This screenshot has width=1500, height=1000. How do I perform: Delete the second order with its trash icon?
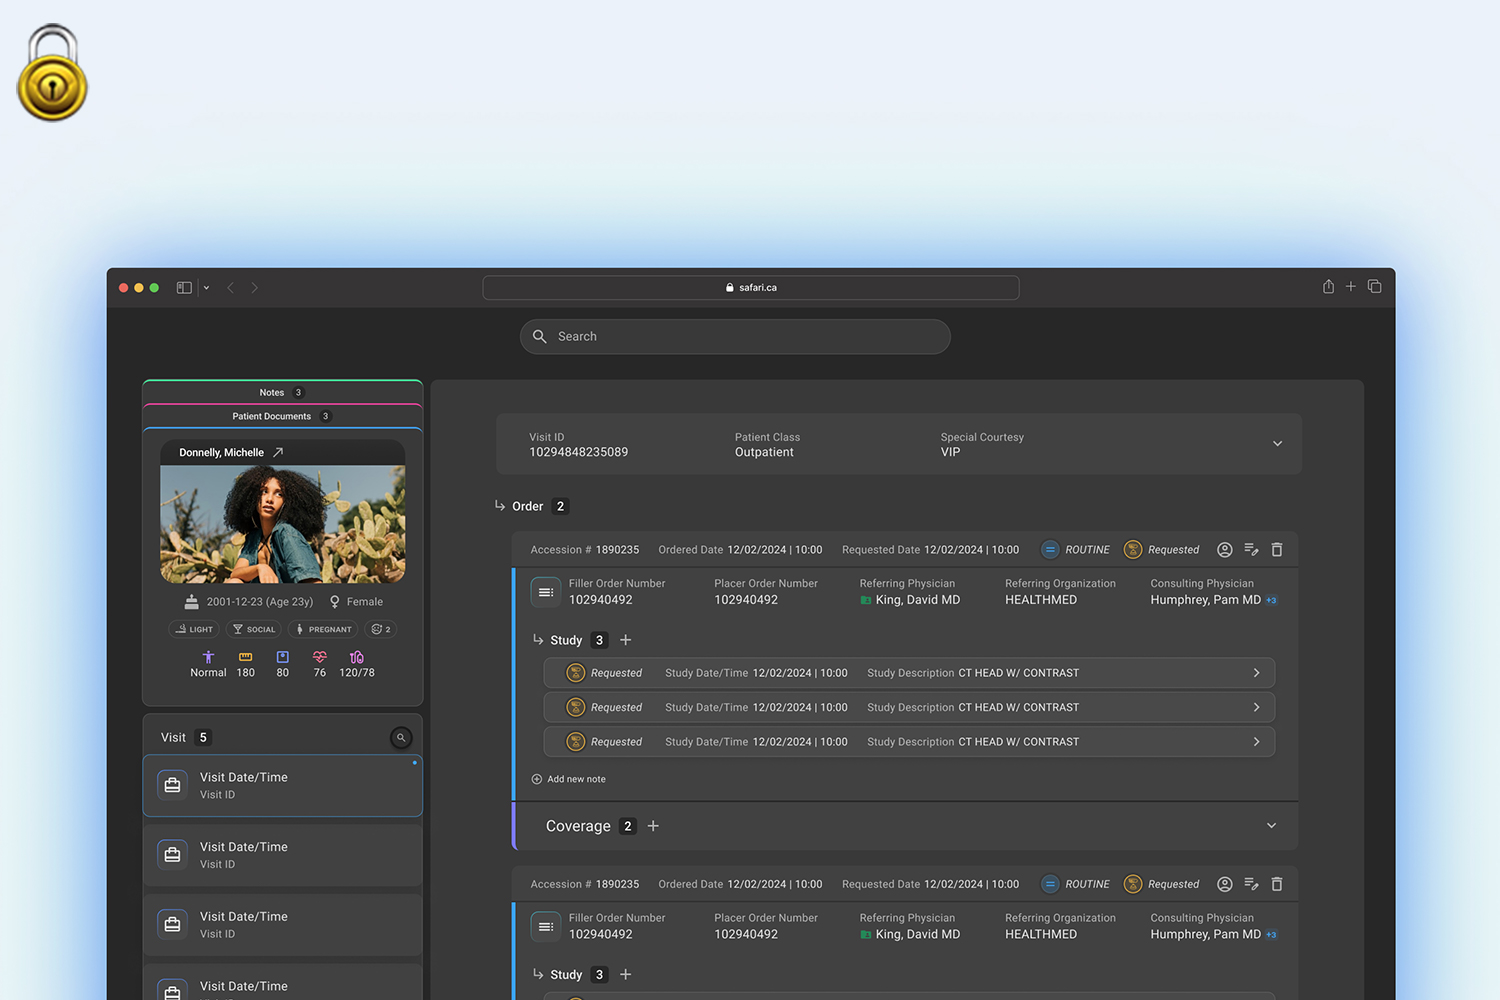pos(1277,884)
